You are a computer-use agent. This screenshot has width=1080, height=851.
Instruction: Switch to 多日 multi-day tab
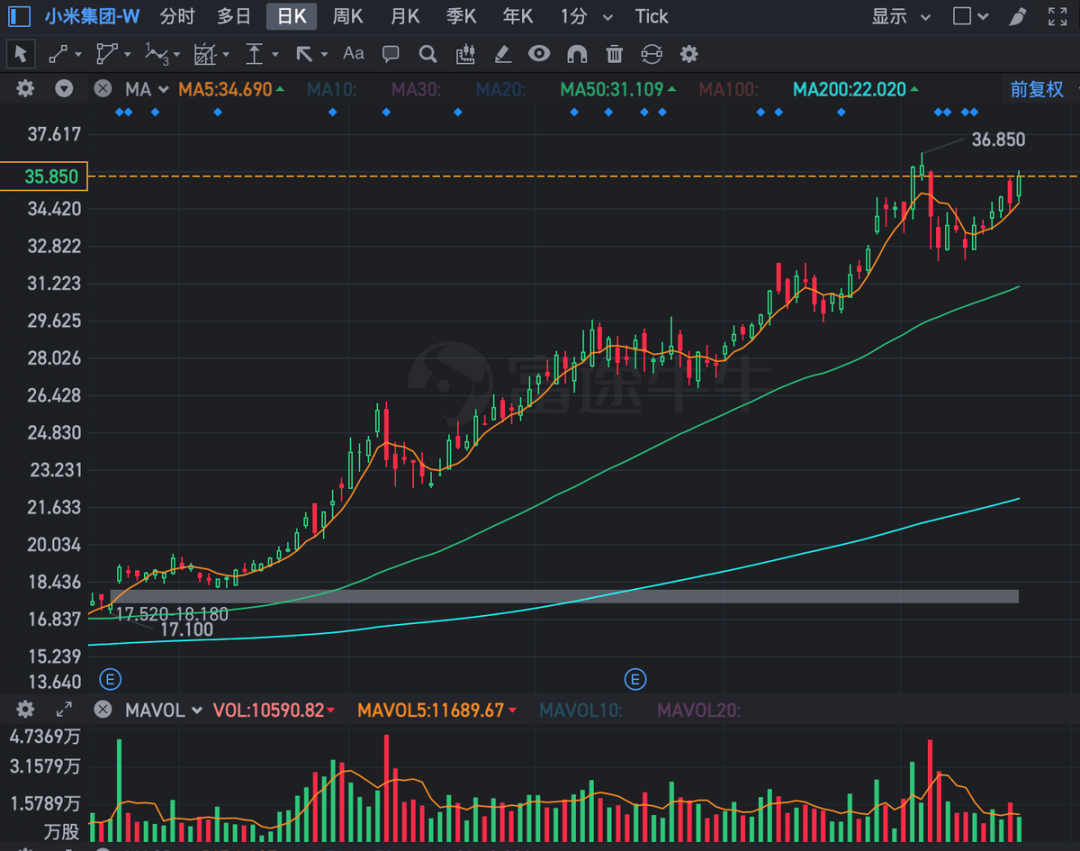click(x=233, y=17)
